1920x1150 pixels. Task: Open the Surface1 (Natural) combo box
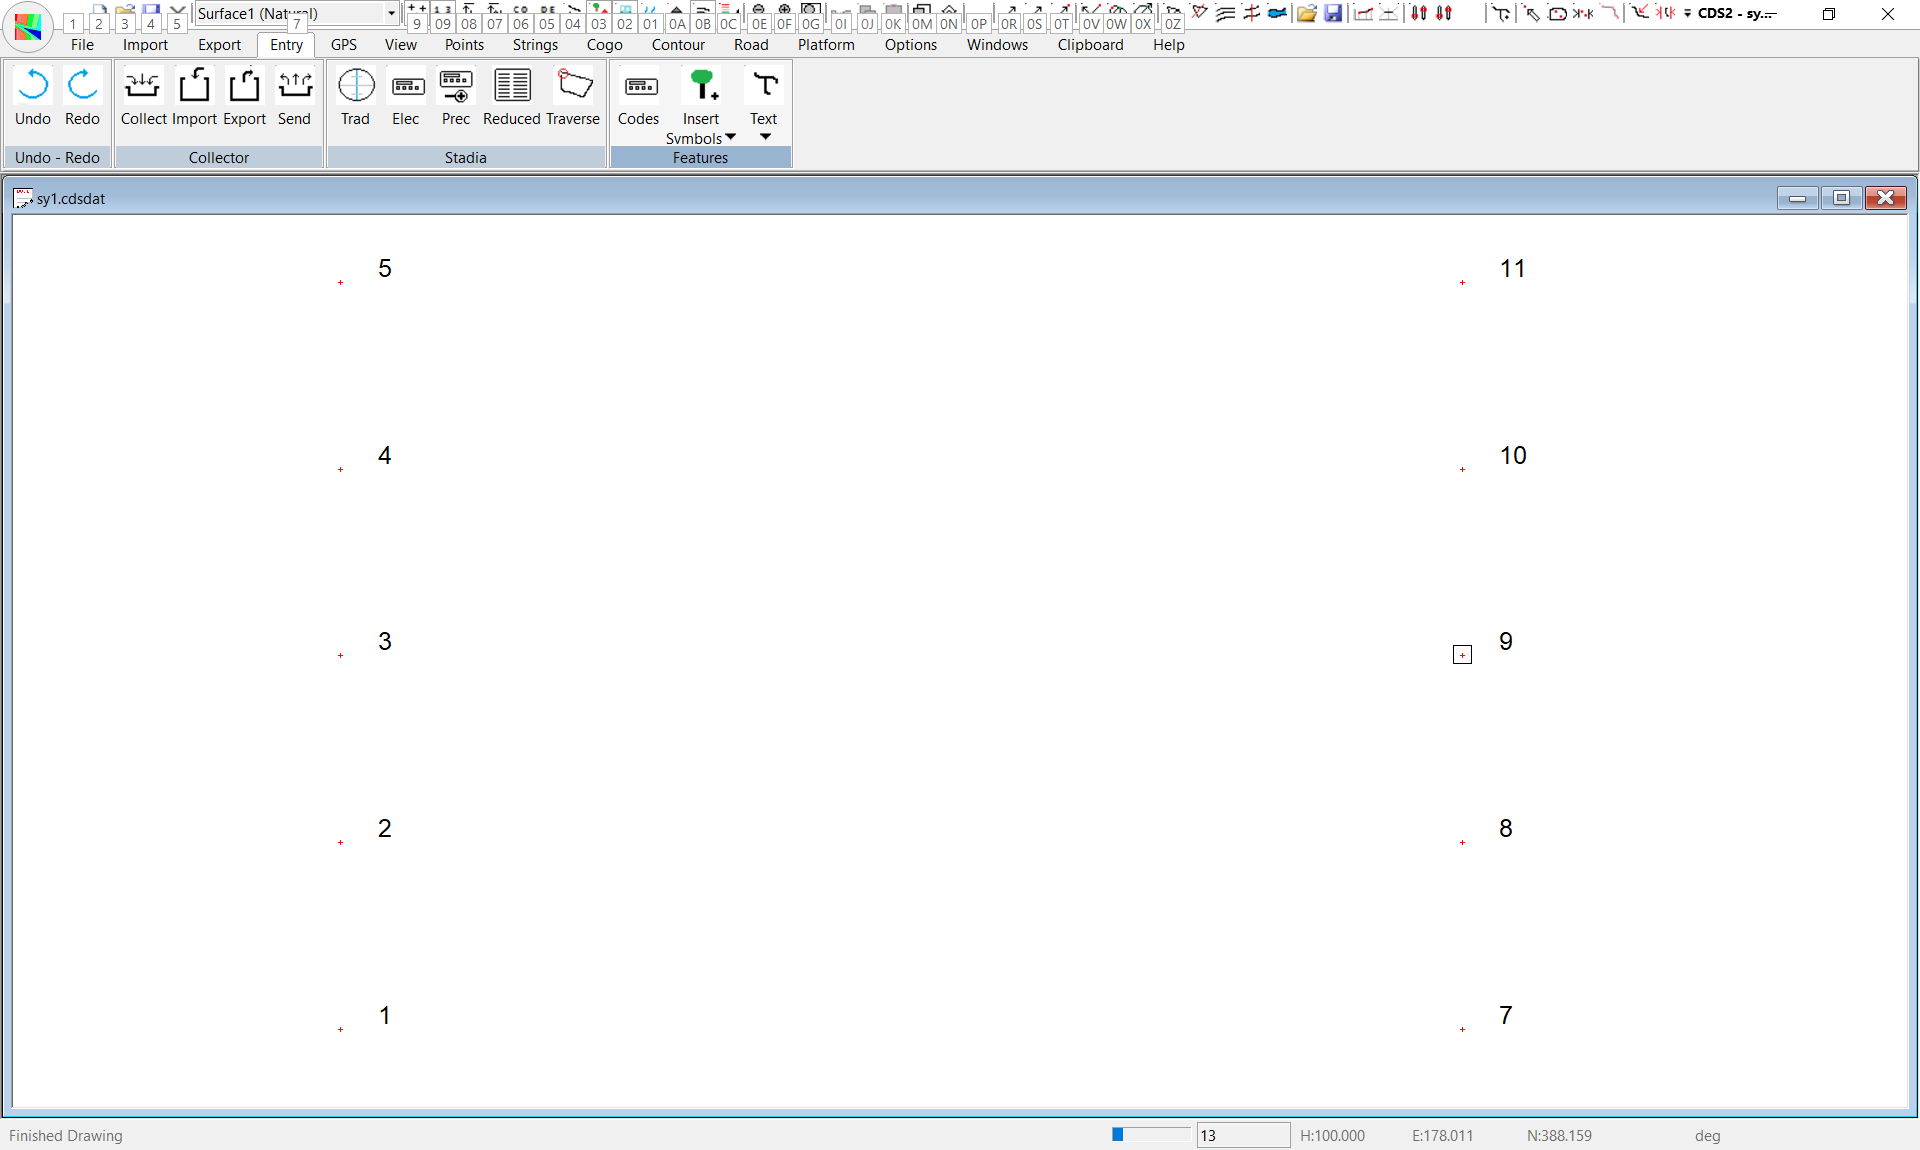(391, 13)
